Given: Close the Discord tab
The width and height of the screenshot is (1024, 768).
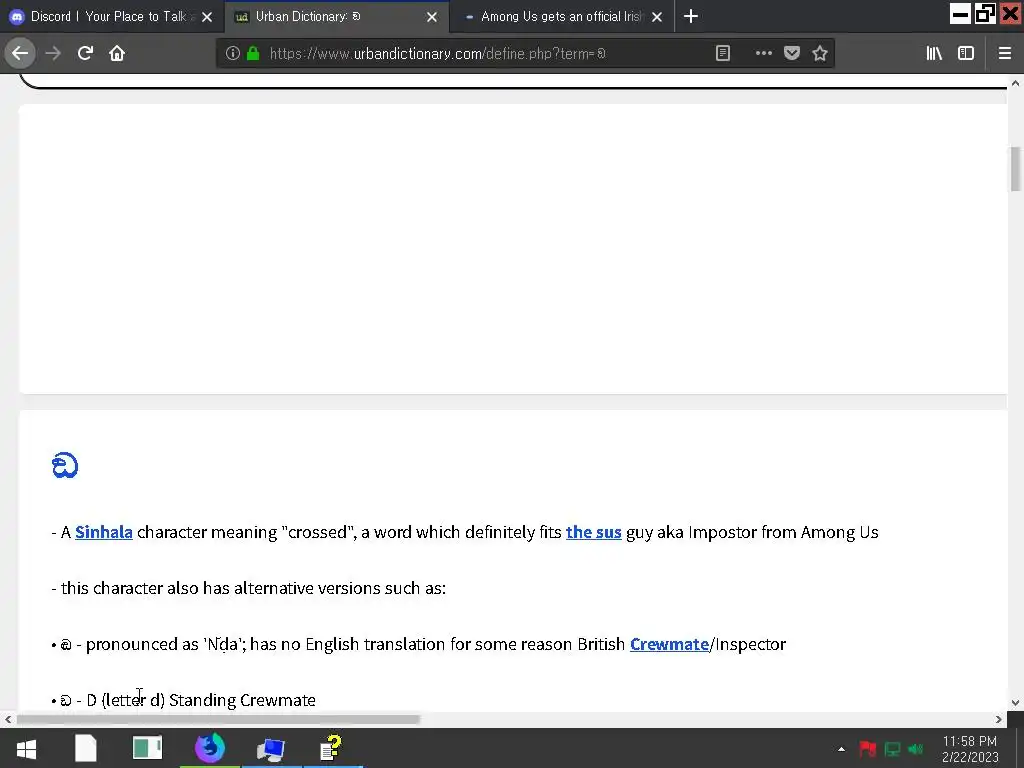Looking at the screenshot, I should (x=207, y=17).
